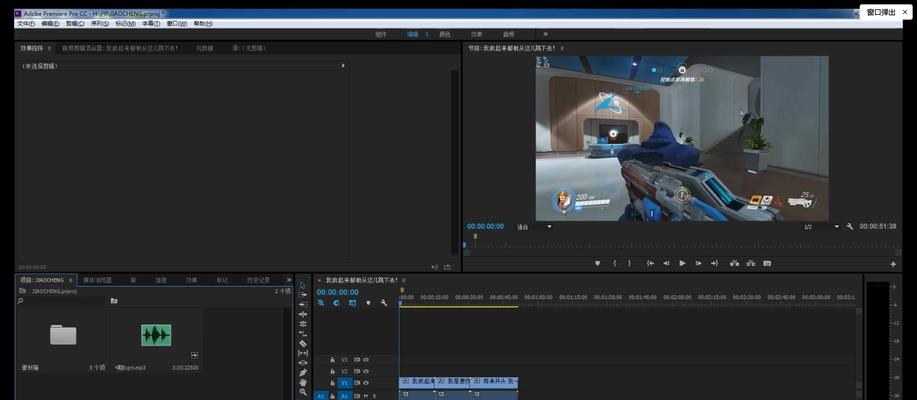Go to Out point in program monitor
Screen dimensions: 917x400
point(714,263)
